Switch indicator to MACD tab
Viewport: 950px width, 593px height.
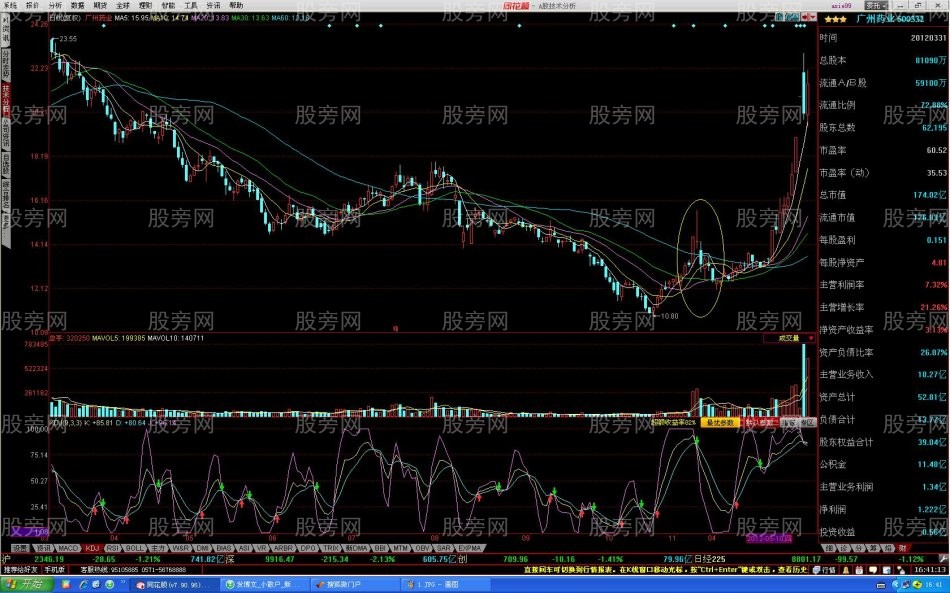(67, 548)
